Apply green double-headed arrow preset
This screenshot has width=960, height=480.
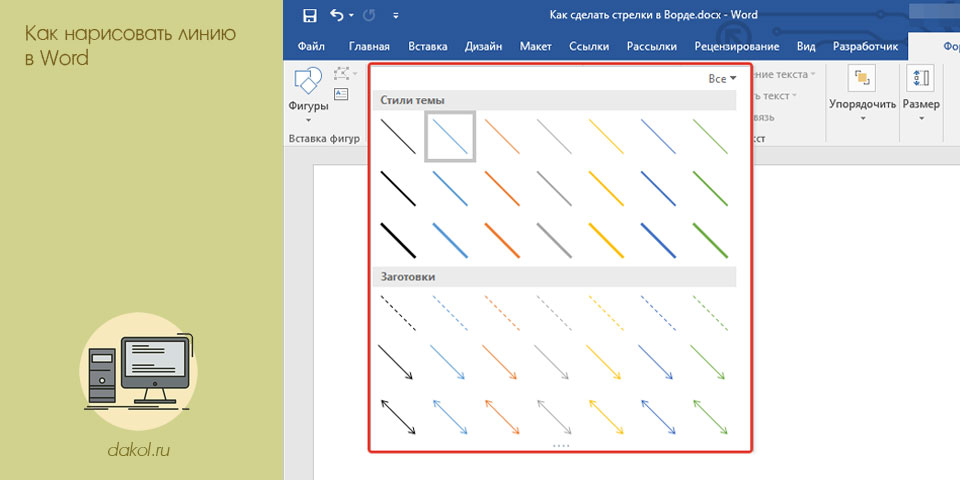pos(710,417)
